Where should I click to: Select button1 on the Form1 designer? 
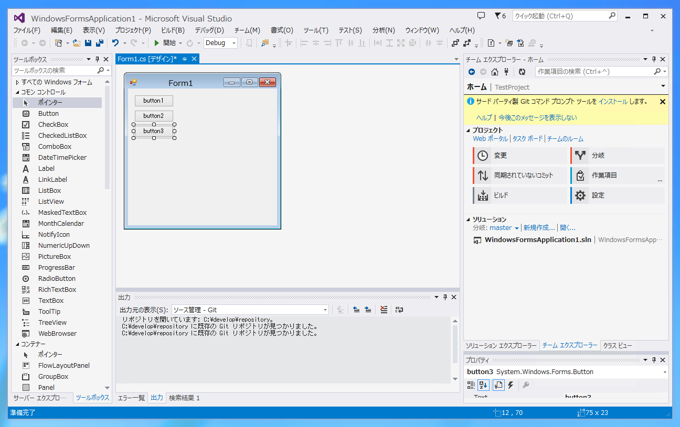click(154, 101)
